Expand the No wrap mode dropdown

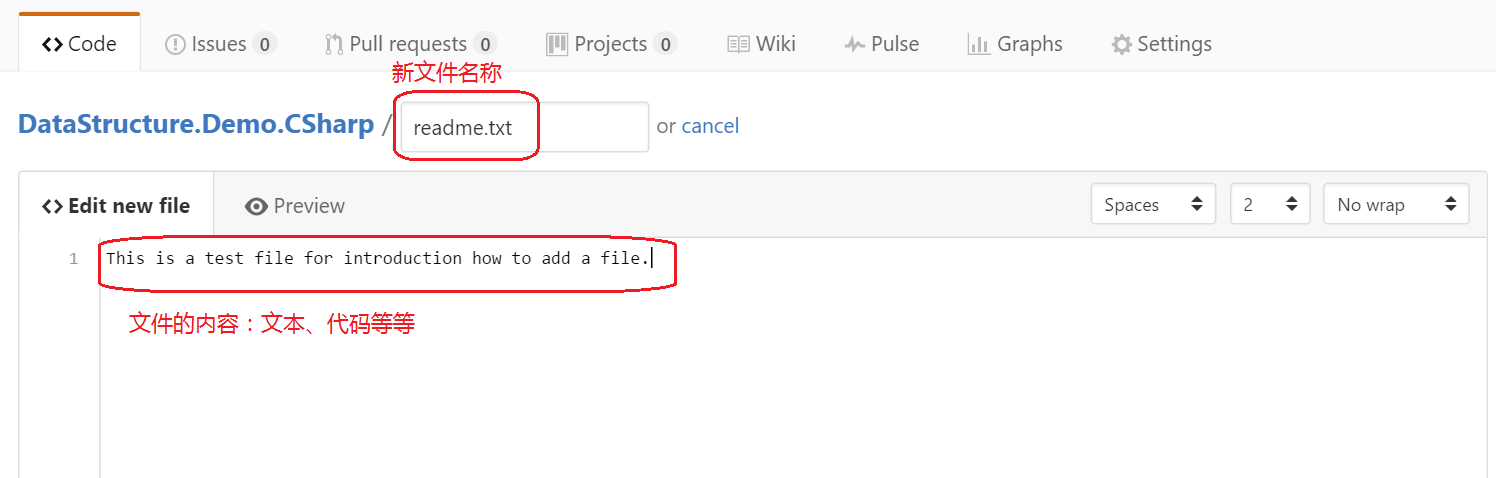(x=1396, y=204)
